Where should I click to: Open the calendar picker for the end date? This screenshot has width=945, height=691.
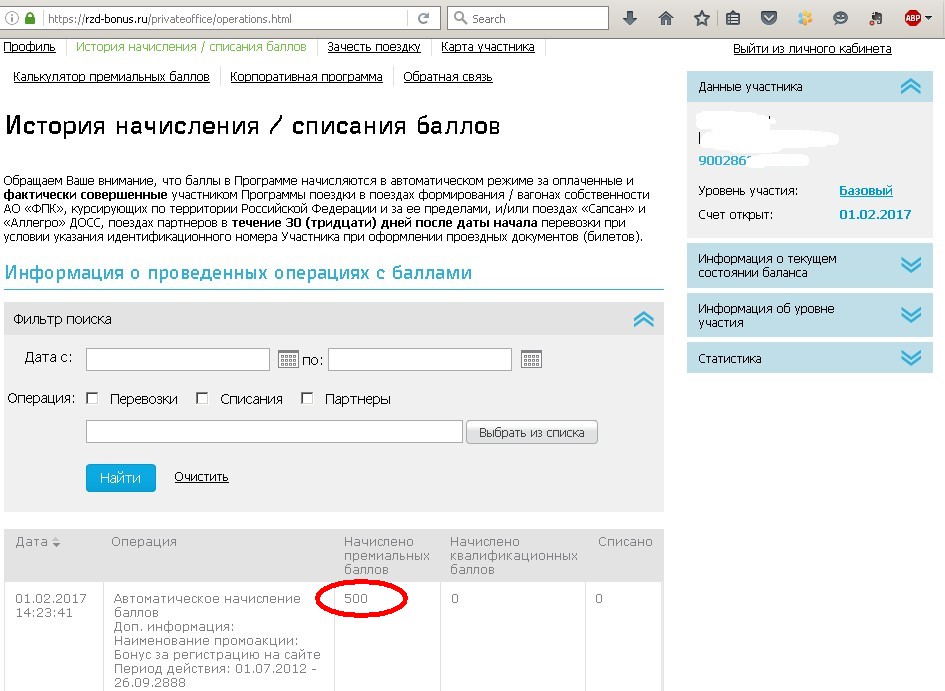tap(531, 359)
